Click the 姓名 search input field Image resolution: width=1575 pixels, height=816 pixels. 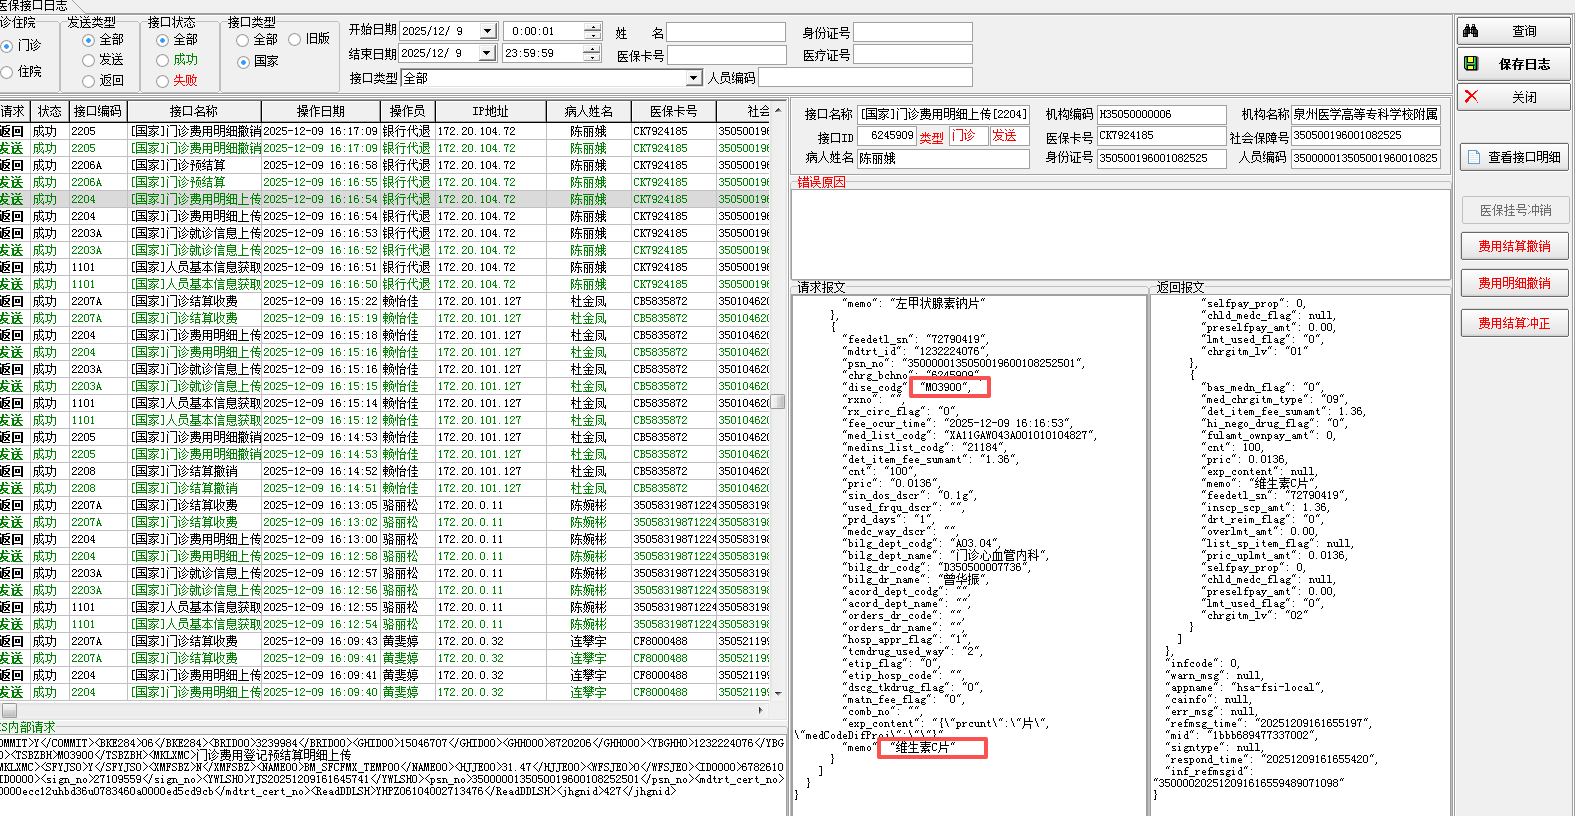pyautogui.click(x=726, y=32)
